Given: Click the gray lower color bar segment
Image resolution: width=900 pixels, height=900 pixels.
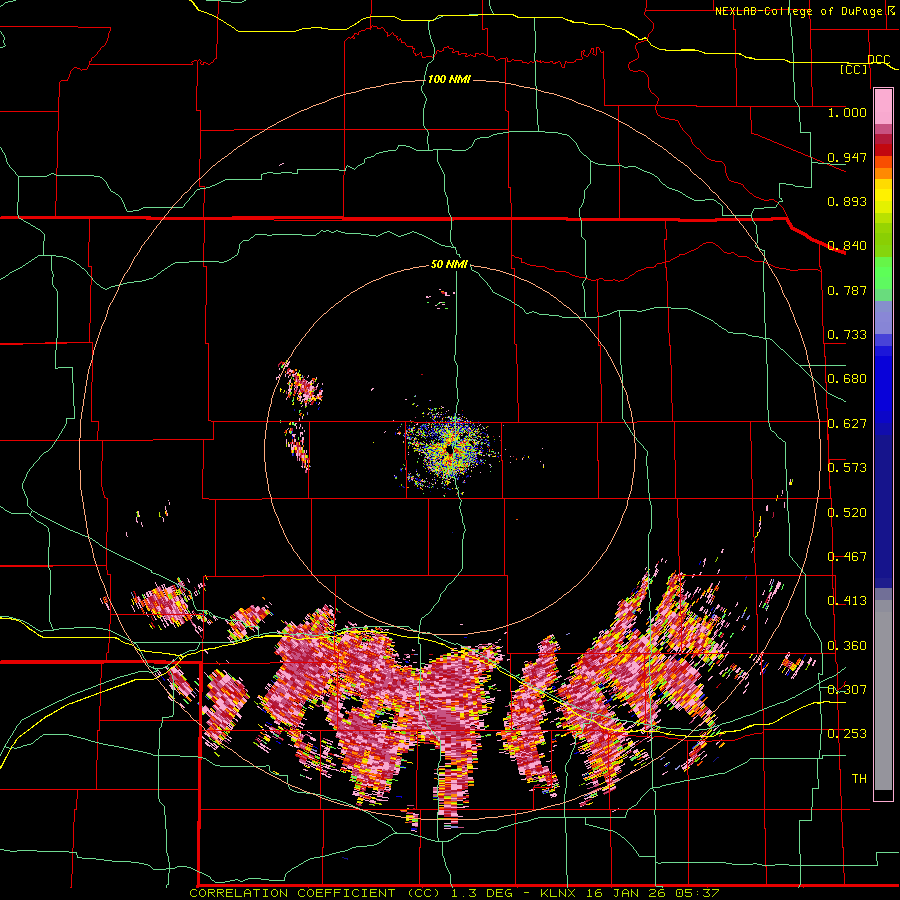Looking at the screenshot, I should (x=883, y=695).
